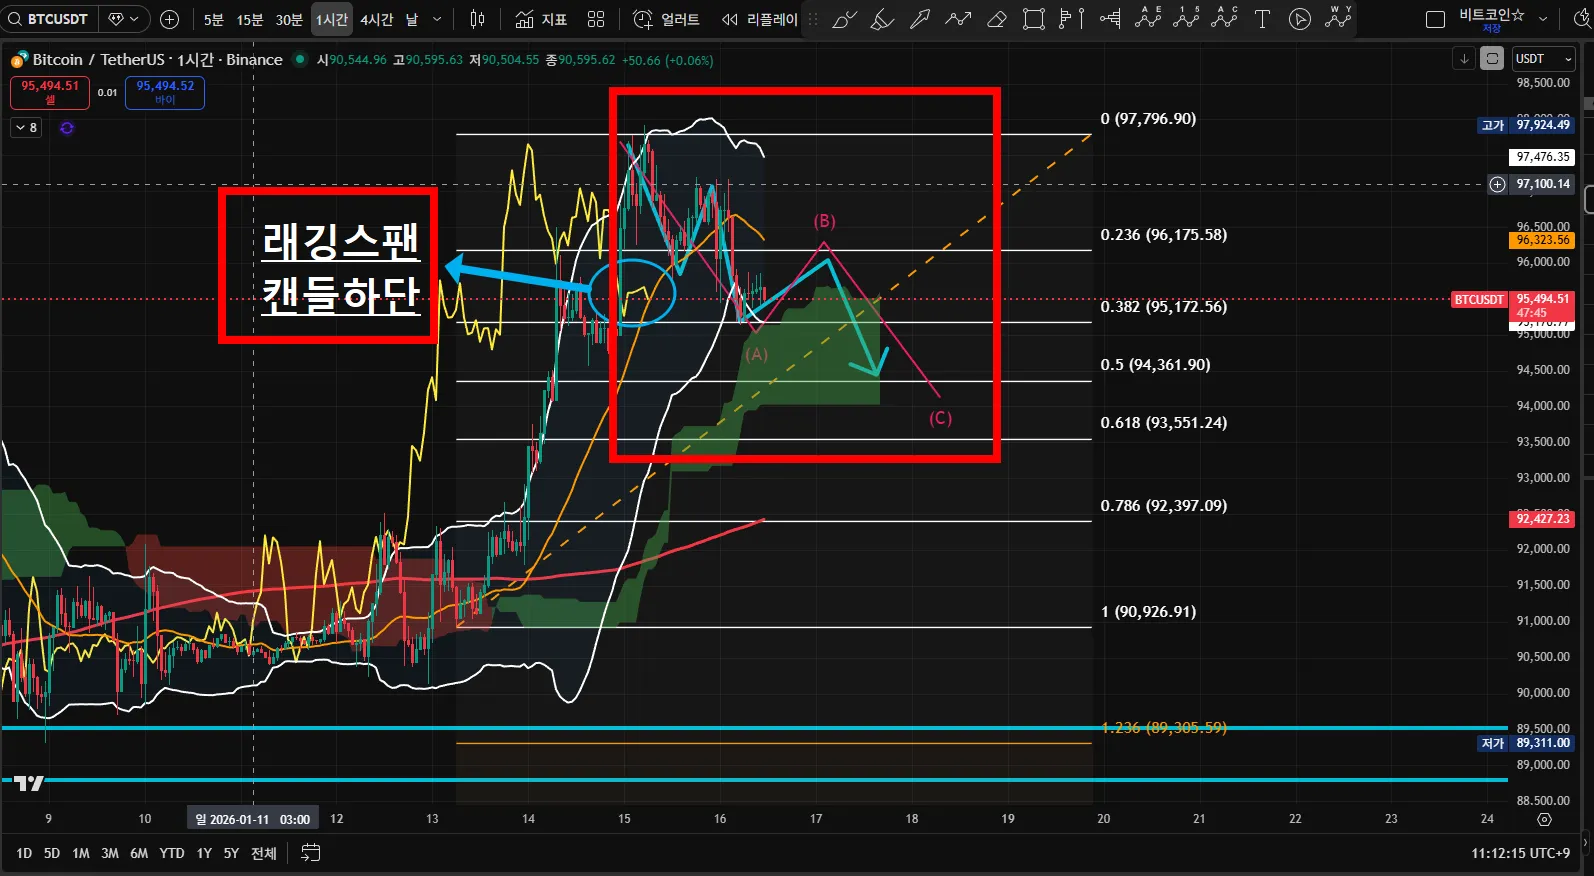Open the candlestick chart style selector
Screen dimensions: 1594x876
tap(477, 19)
